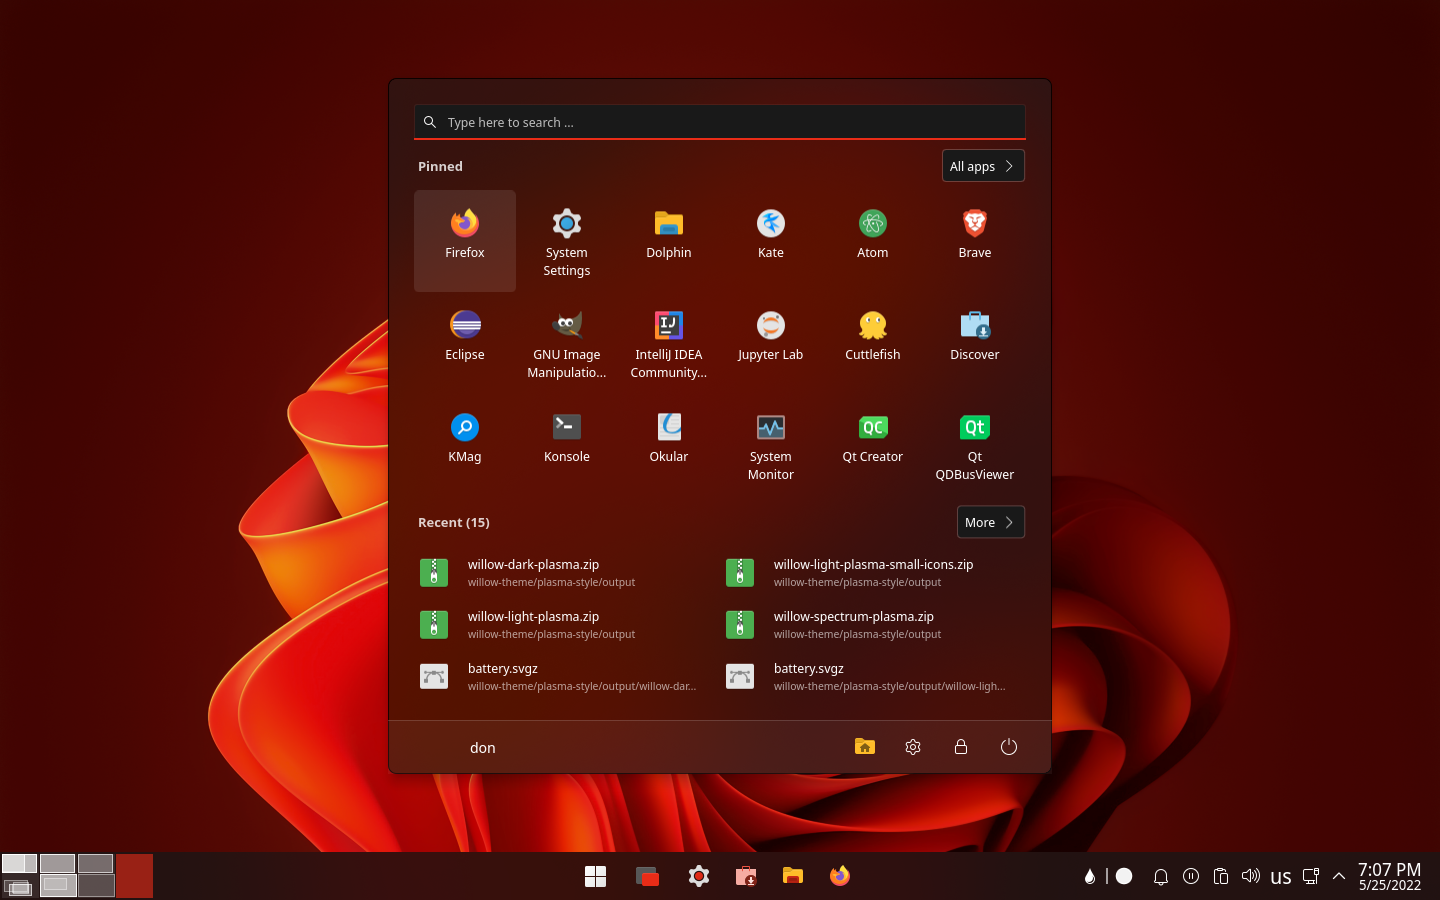Click the user name 'don'
Image resolution: width=1440 pixels, height=900 pixels.
click(x=483, y=748)
